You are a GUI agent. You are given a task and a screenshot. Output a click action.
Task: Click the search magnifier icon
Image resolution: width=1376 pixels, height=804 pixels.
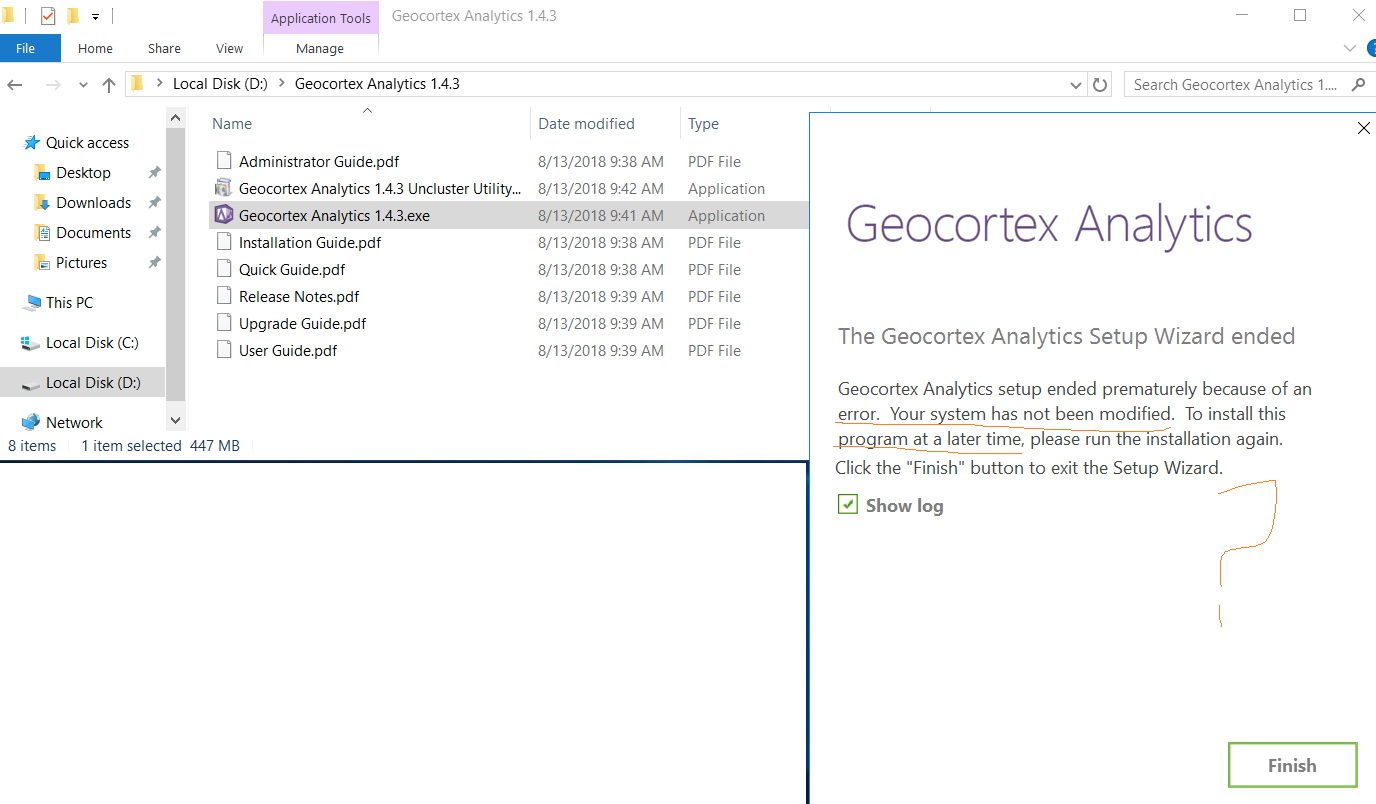(1357, 85)
